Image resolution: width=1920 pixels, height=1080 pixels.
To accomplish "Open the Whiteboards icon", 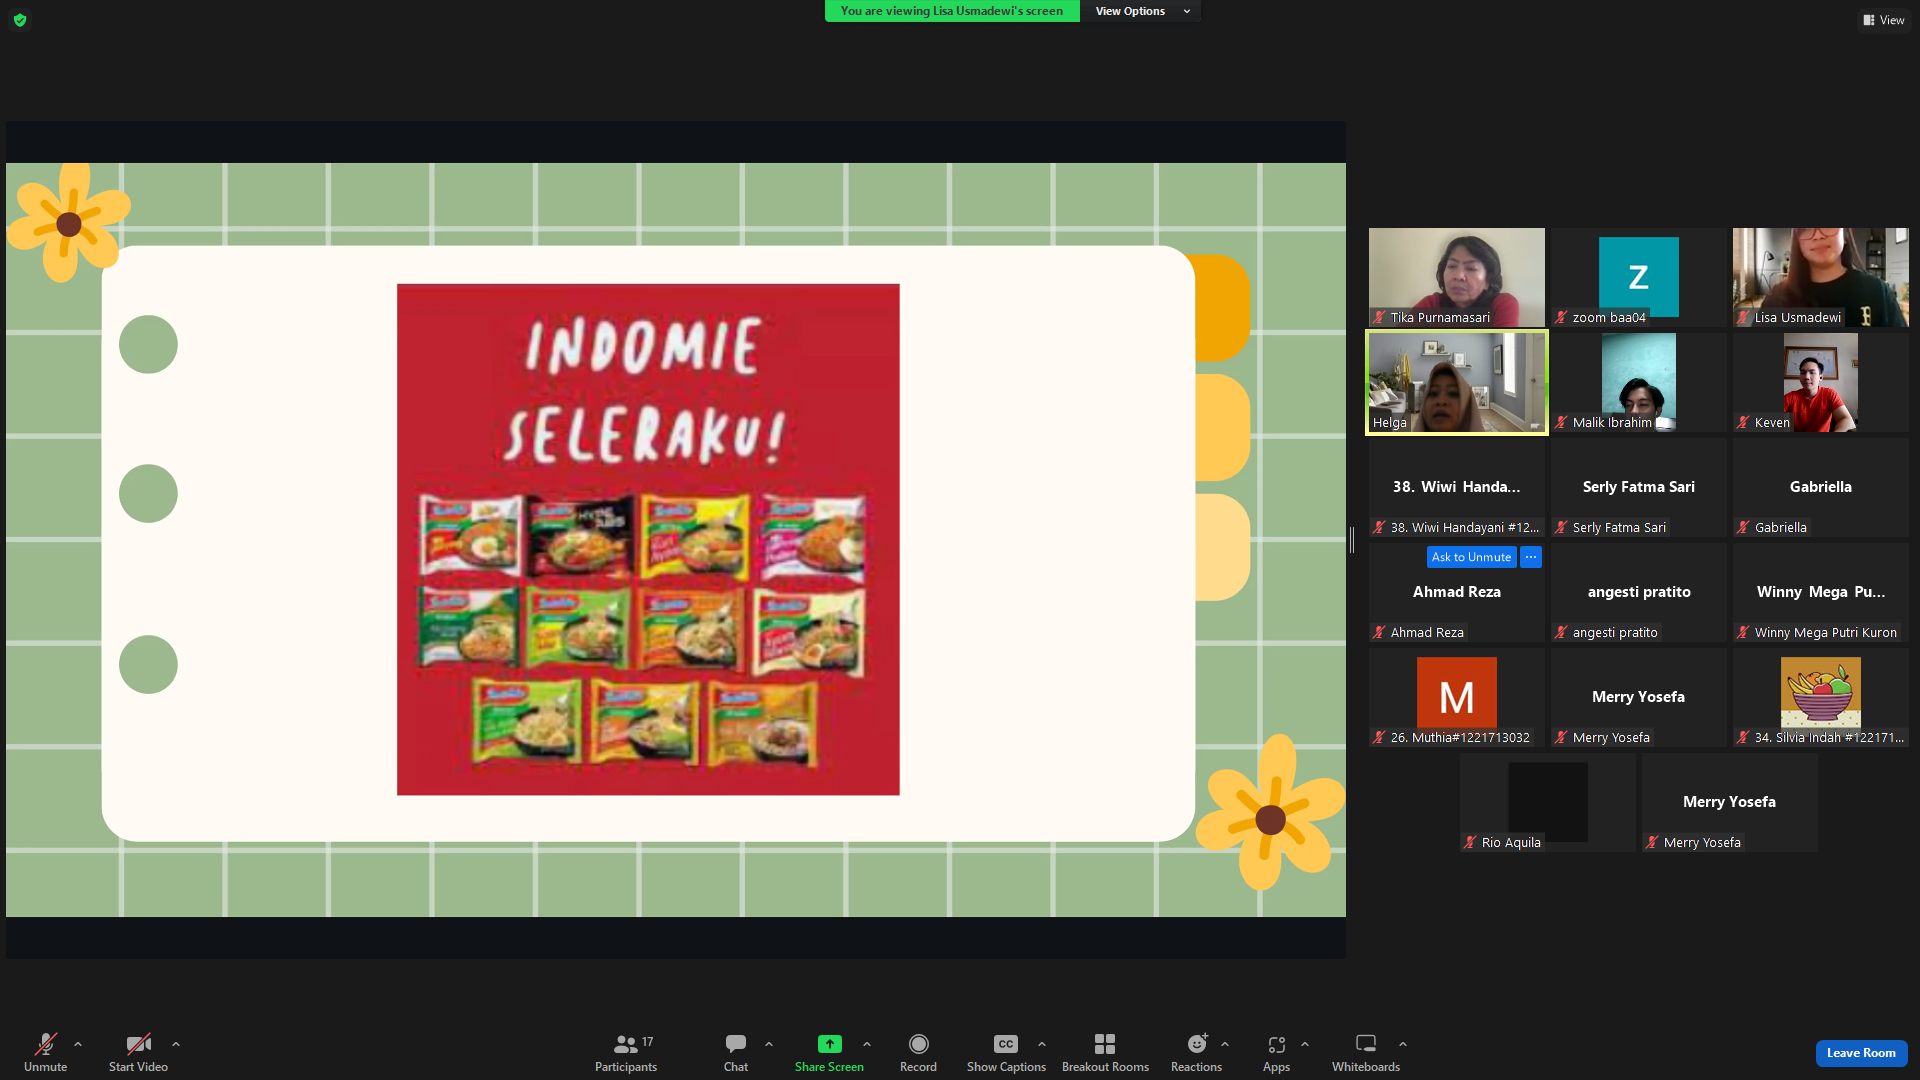I will tap(1366, 1044).
